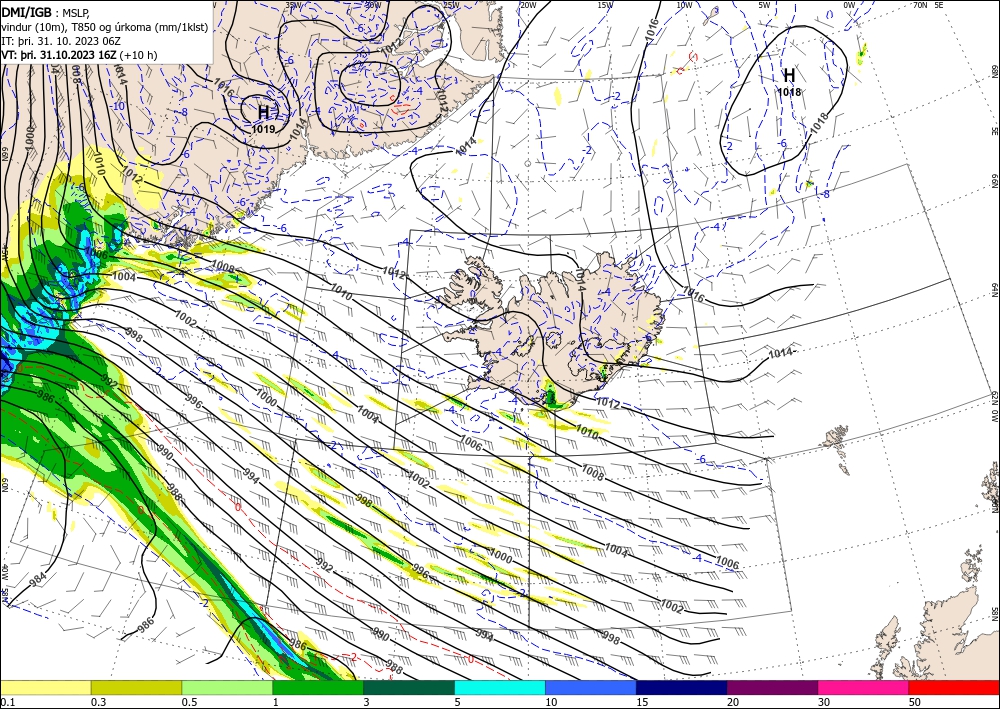Click the '70N' latitude label

pos(920,5)
